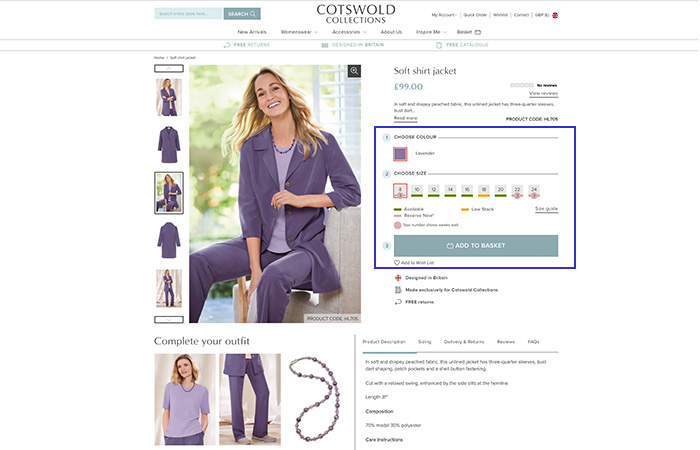
Task: Select size 18 low stock option
Action: coord(484,190)
